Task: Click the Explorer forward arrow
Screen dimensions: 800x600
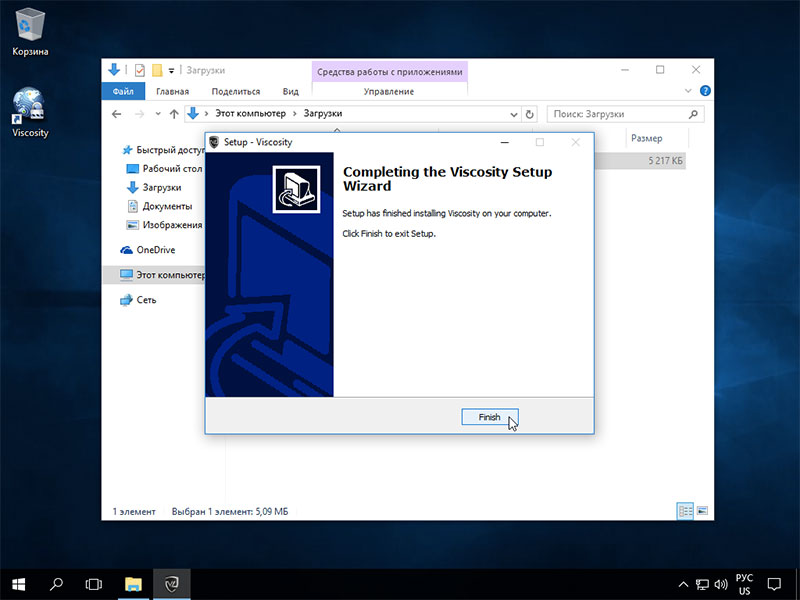Action: (x=139, y=114)
